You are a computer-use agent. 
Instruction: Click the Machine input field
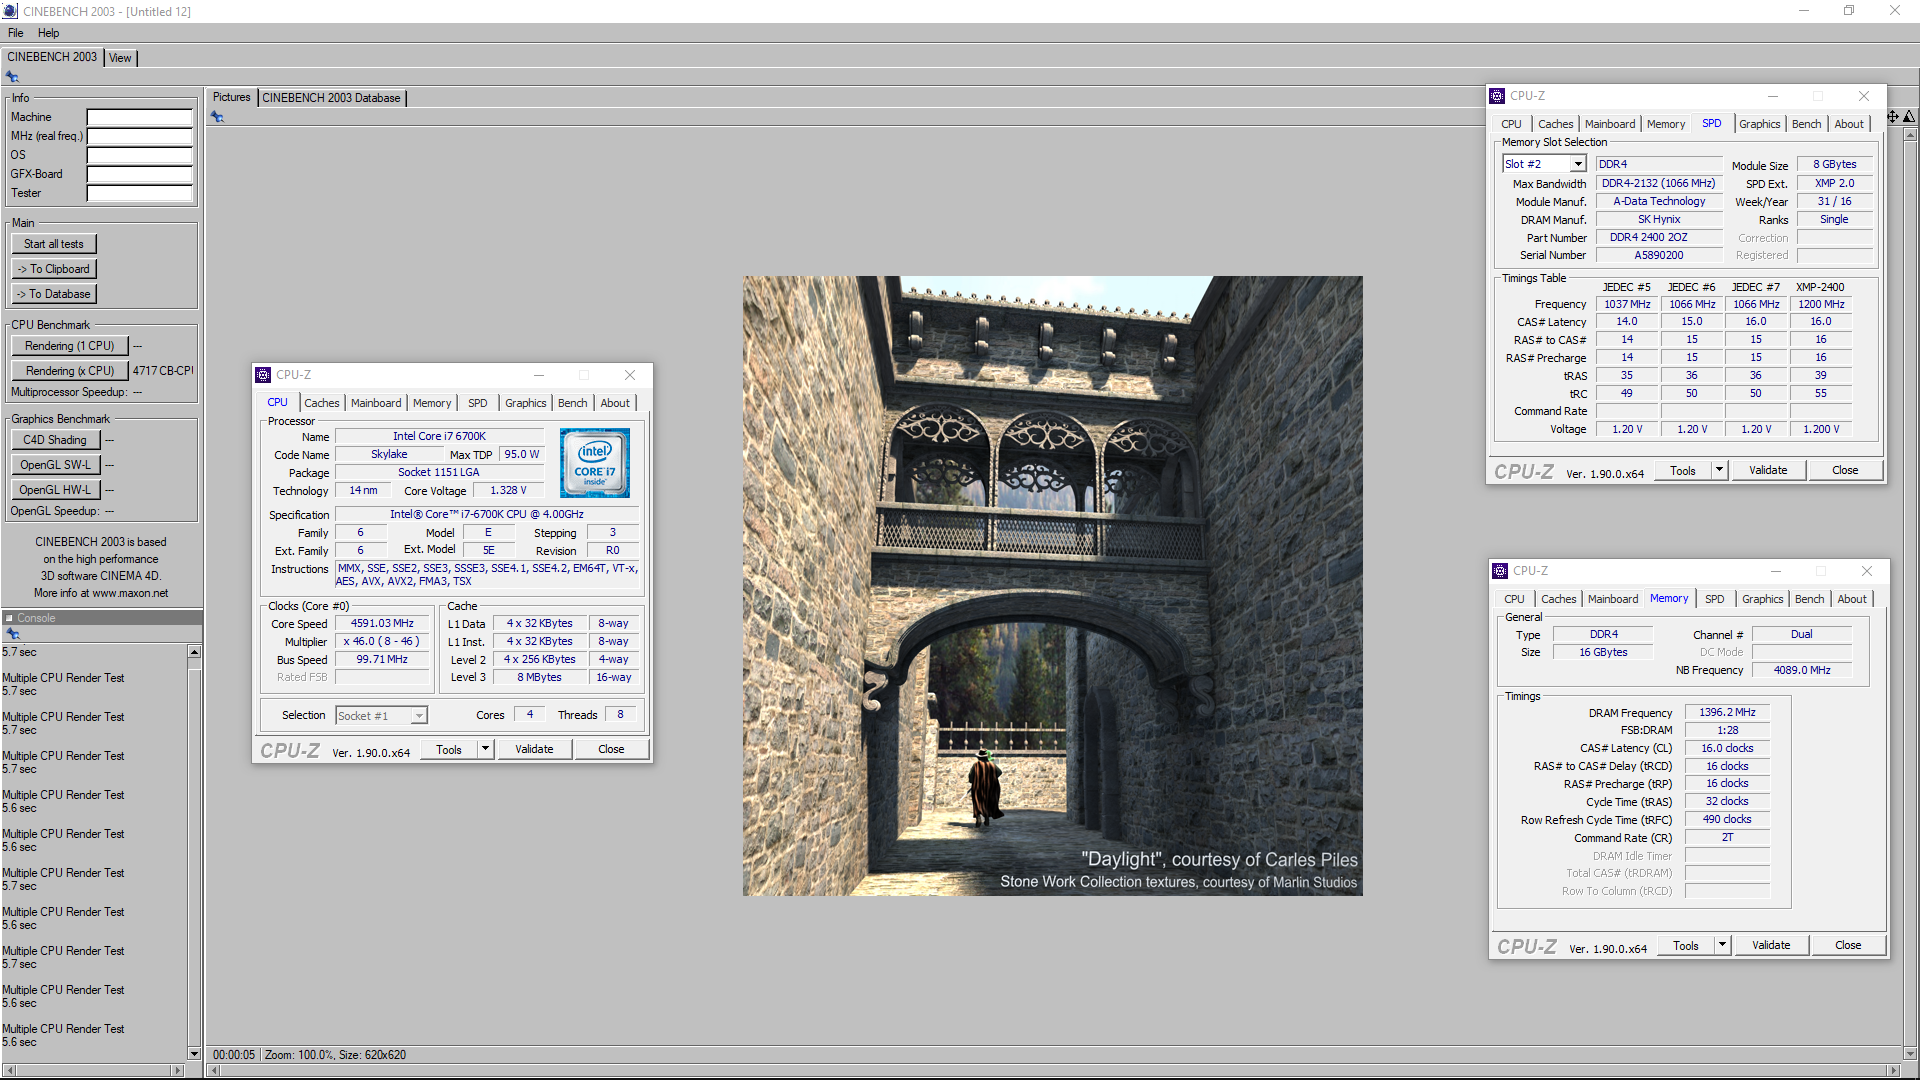[x=140, y=117]
